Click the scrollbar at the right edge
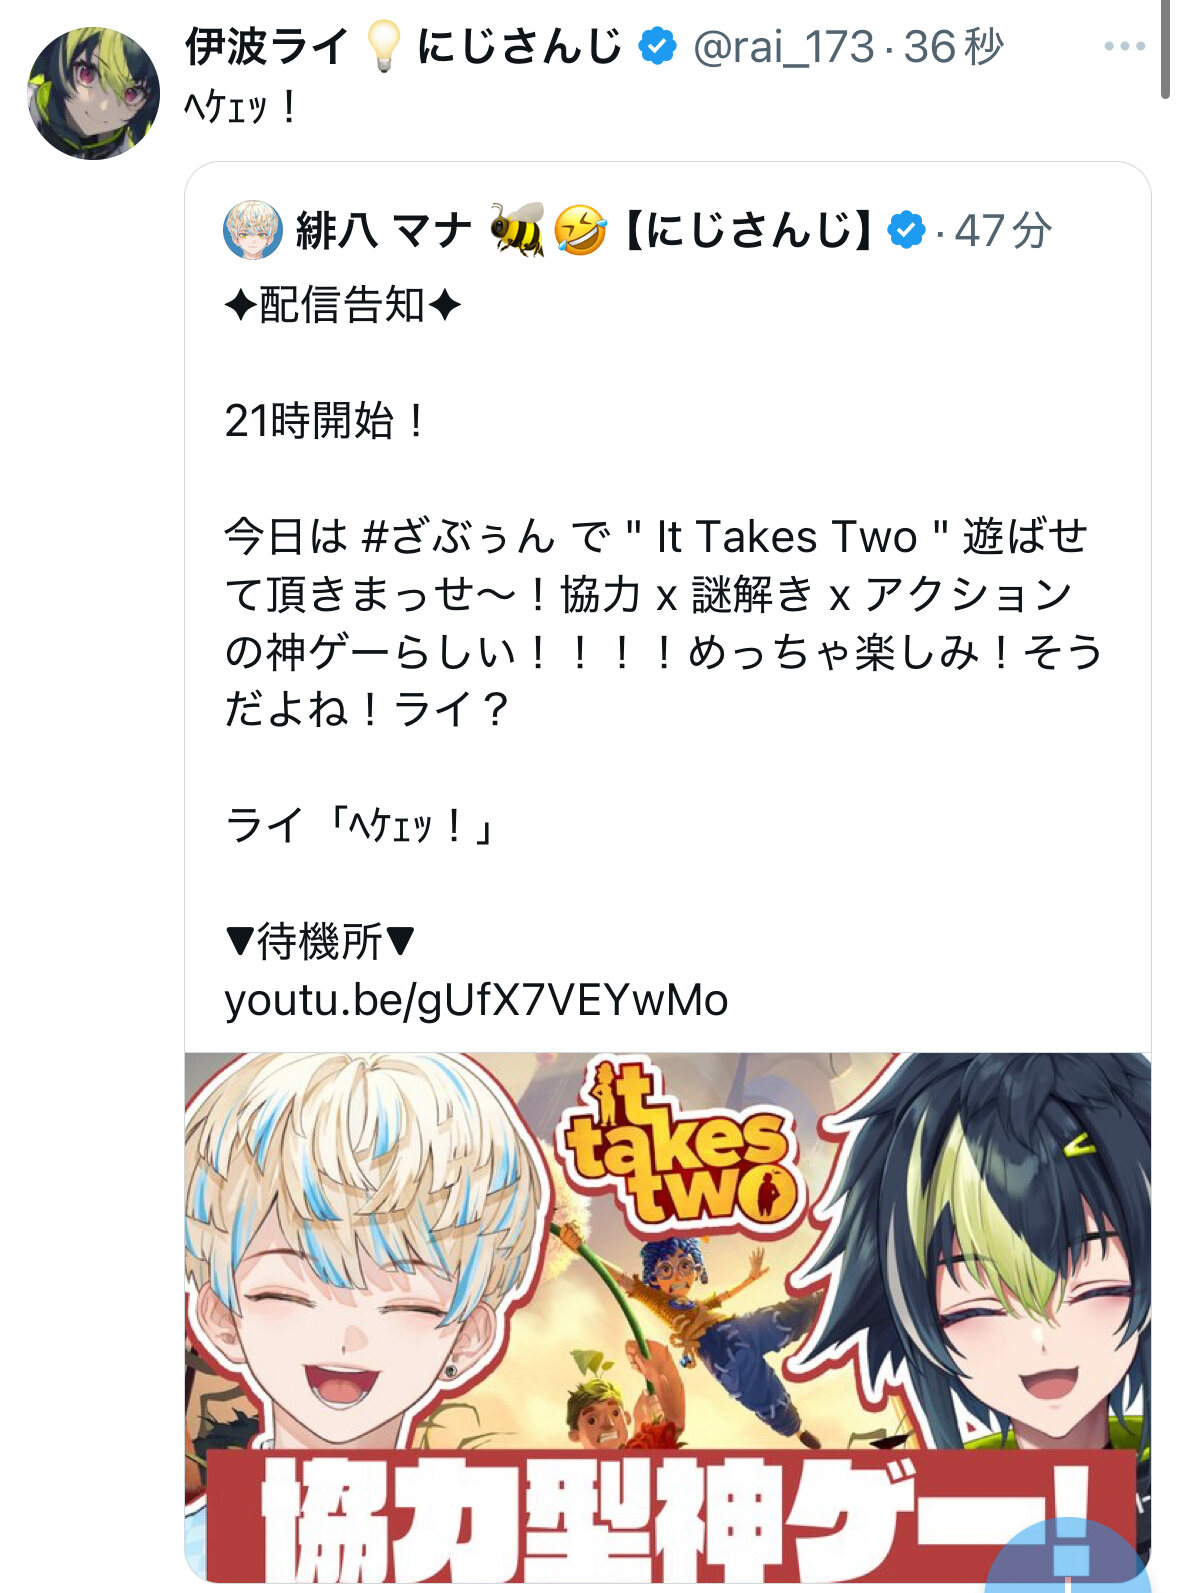Image resolution: width=1179 pixels, height=1593 pixels. 1165,49
